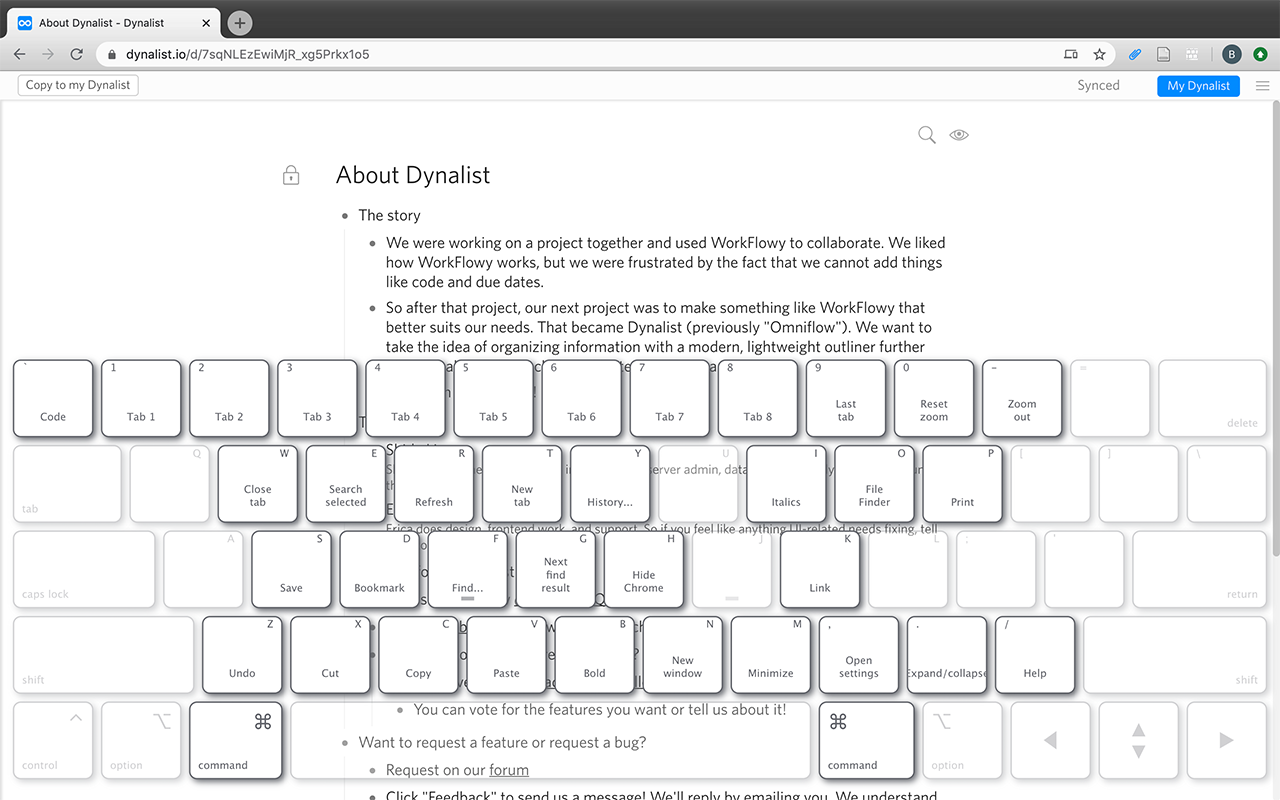Screen dimensions: 1280x800
Task: Click the Close tab shortcut key
Action: click(x=257, y=484)
